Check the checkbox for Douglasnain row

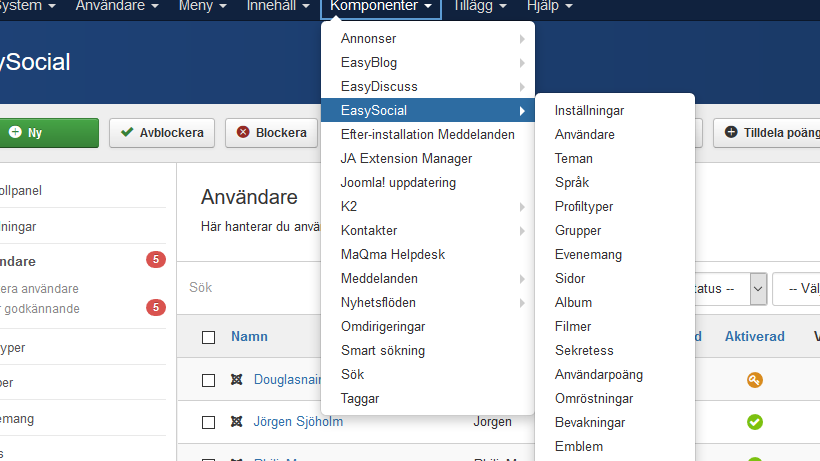[x=208, y=380]
